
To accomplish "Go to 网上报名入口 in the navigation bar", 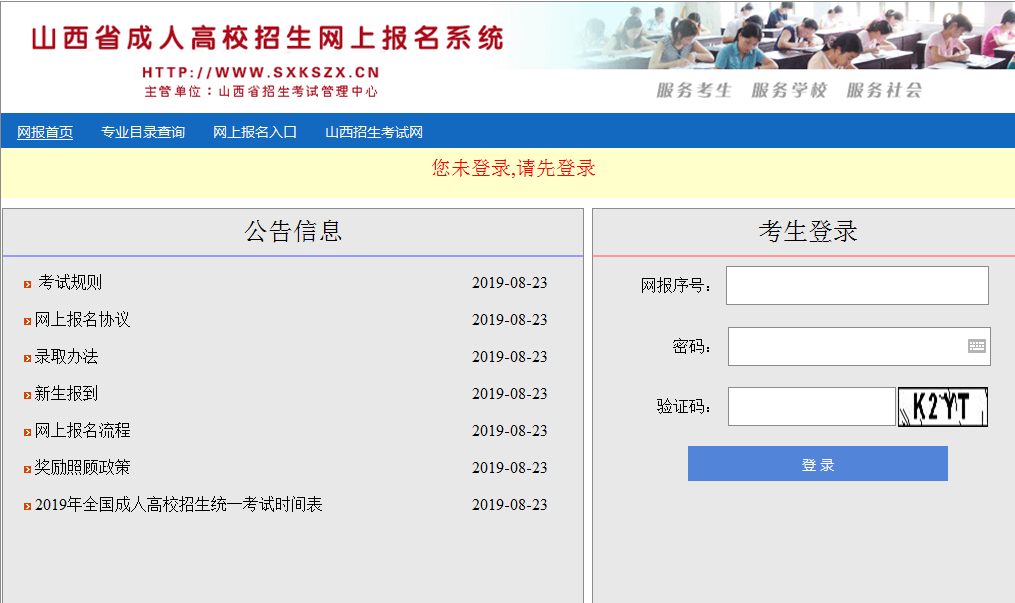I will tap(255, 132).
